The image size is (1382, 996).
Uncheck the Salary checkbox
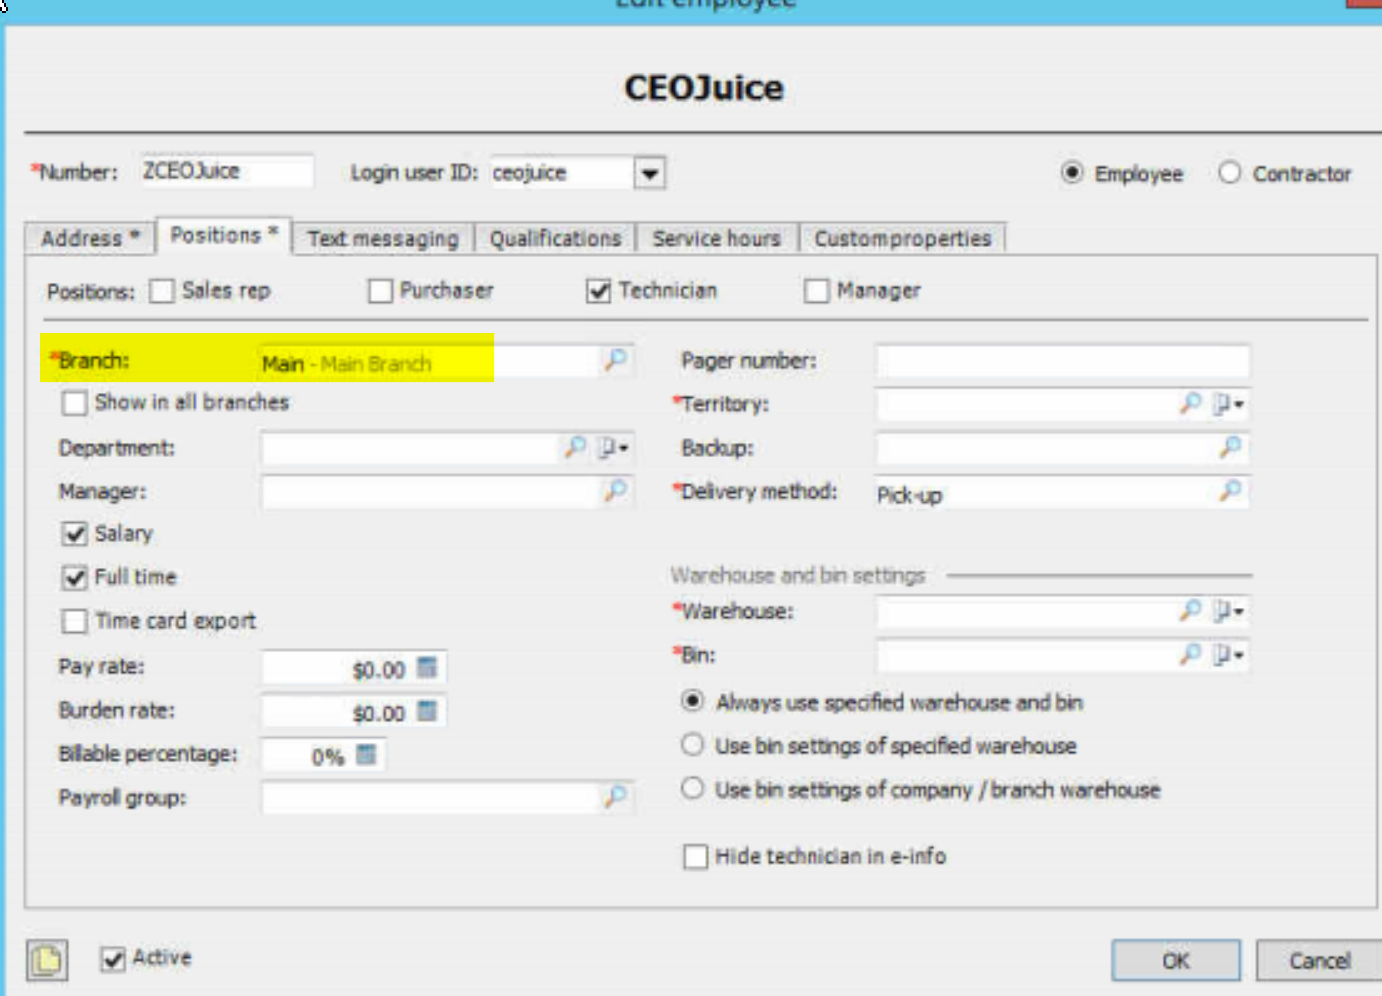point(74,534)
